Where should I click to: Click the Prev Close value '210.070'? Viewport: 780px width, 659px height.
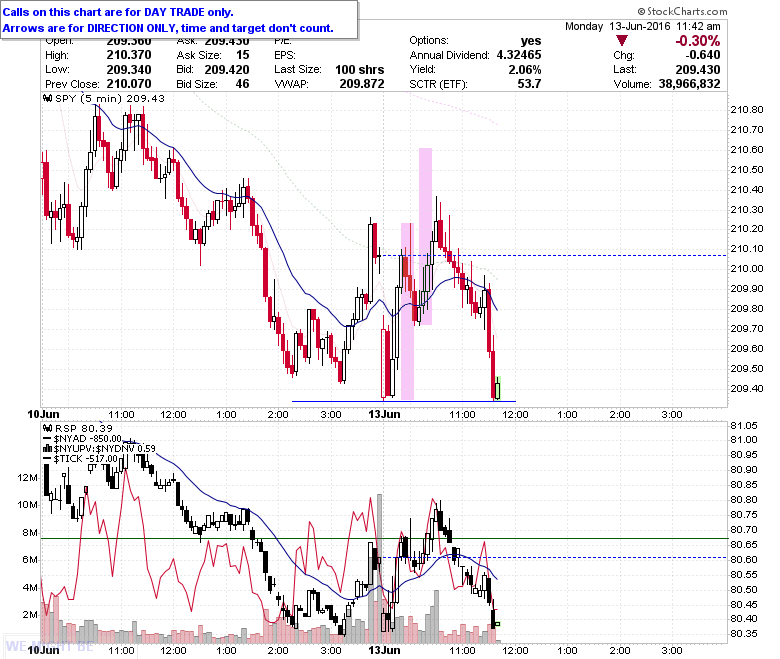click(129, 84)
